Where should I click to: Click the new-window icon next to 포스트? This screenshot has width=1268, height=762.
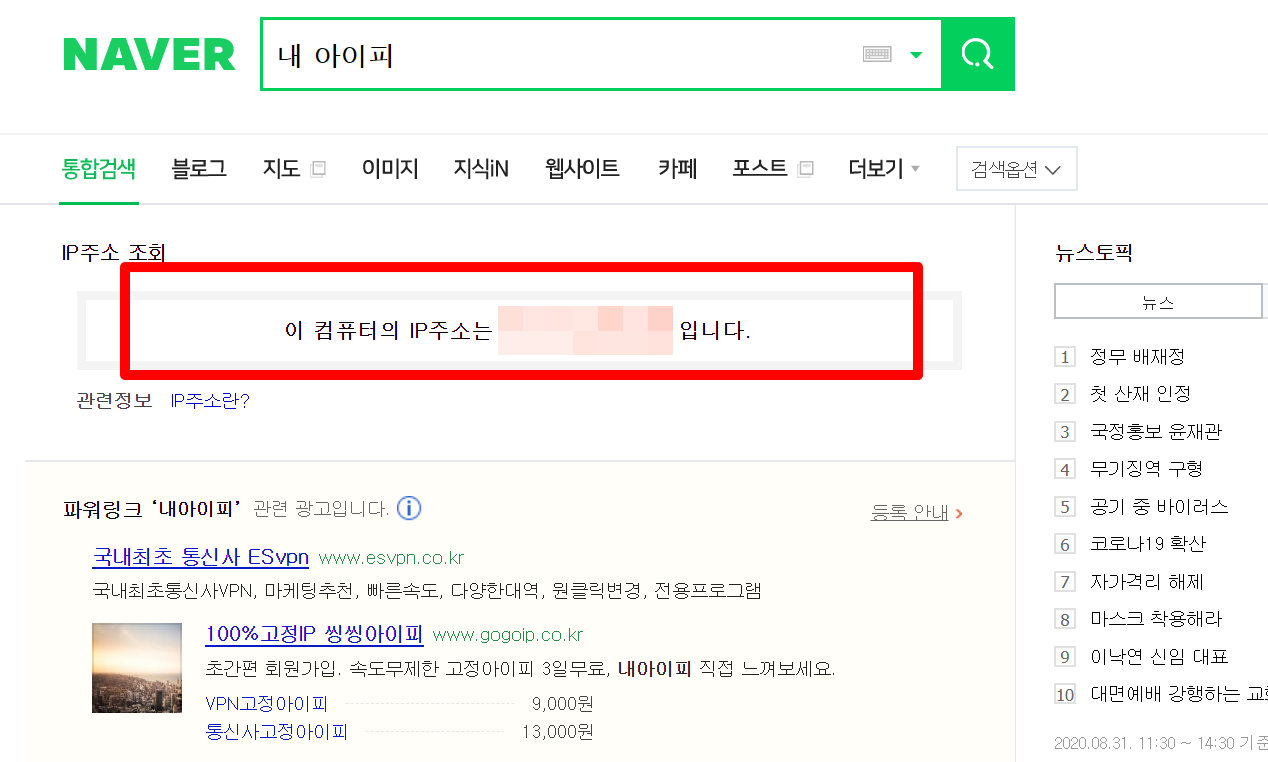tap(804, 170)
